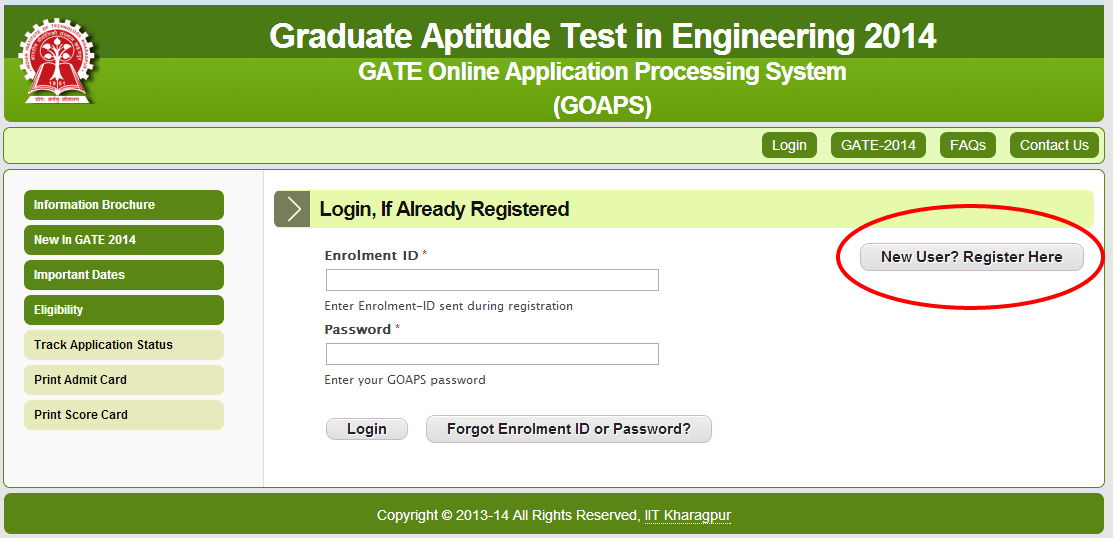Image resolution: width=1113 pixels, height=538 pixels.
Task: Click 'Graduate Aptitude Test in Engineering 2014' title
Action: pyautogui.click(x=603, y=35)
